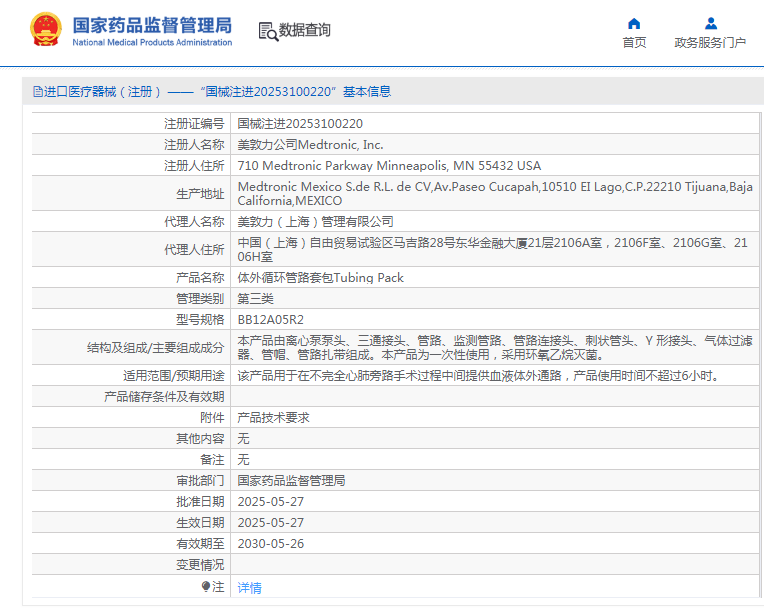Click agent name 美敦力（上海）管理有限公司
The height and width of the screenshot is (608, 764).
[x=315, y=221]
